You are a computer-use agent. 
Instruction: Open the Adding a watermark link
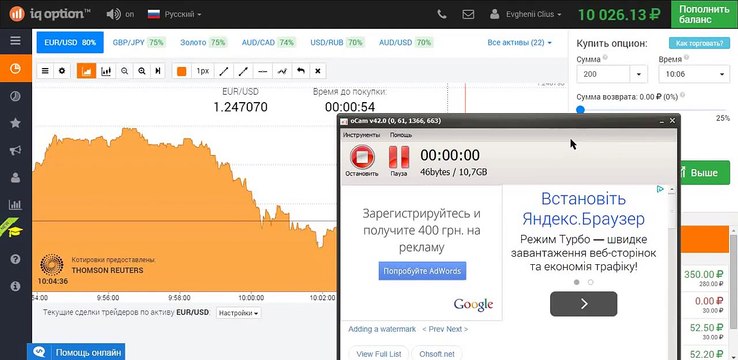pos(382,329)
